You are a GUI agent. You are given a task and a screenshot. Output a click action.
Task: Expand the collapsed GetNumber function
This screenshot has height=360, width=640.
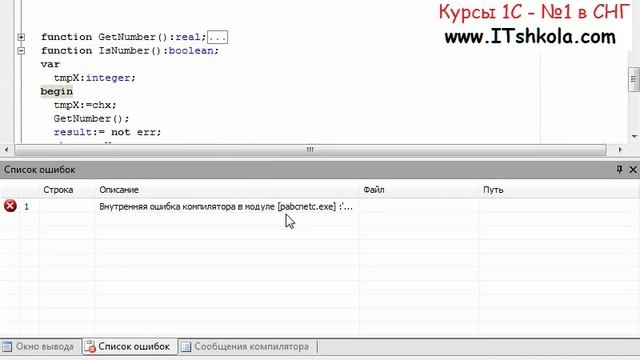coord(21,37)
